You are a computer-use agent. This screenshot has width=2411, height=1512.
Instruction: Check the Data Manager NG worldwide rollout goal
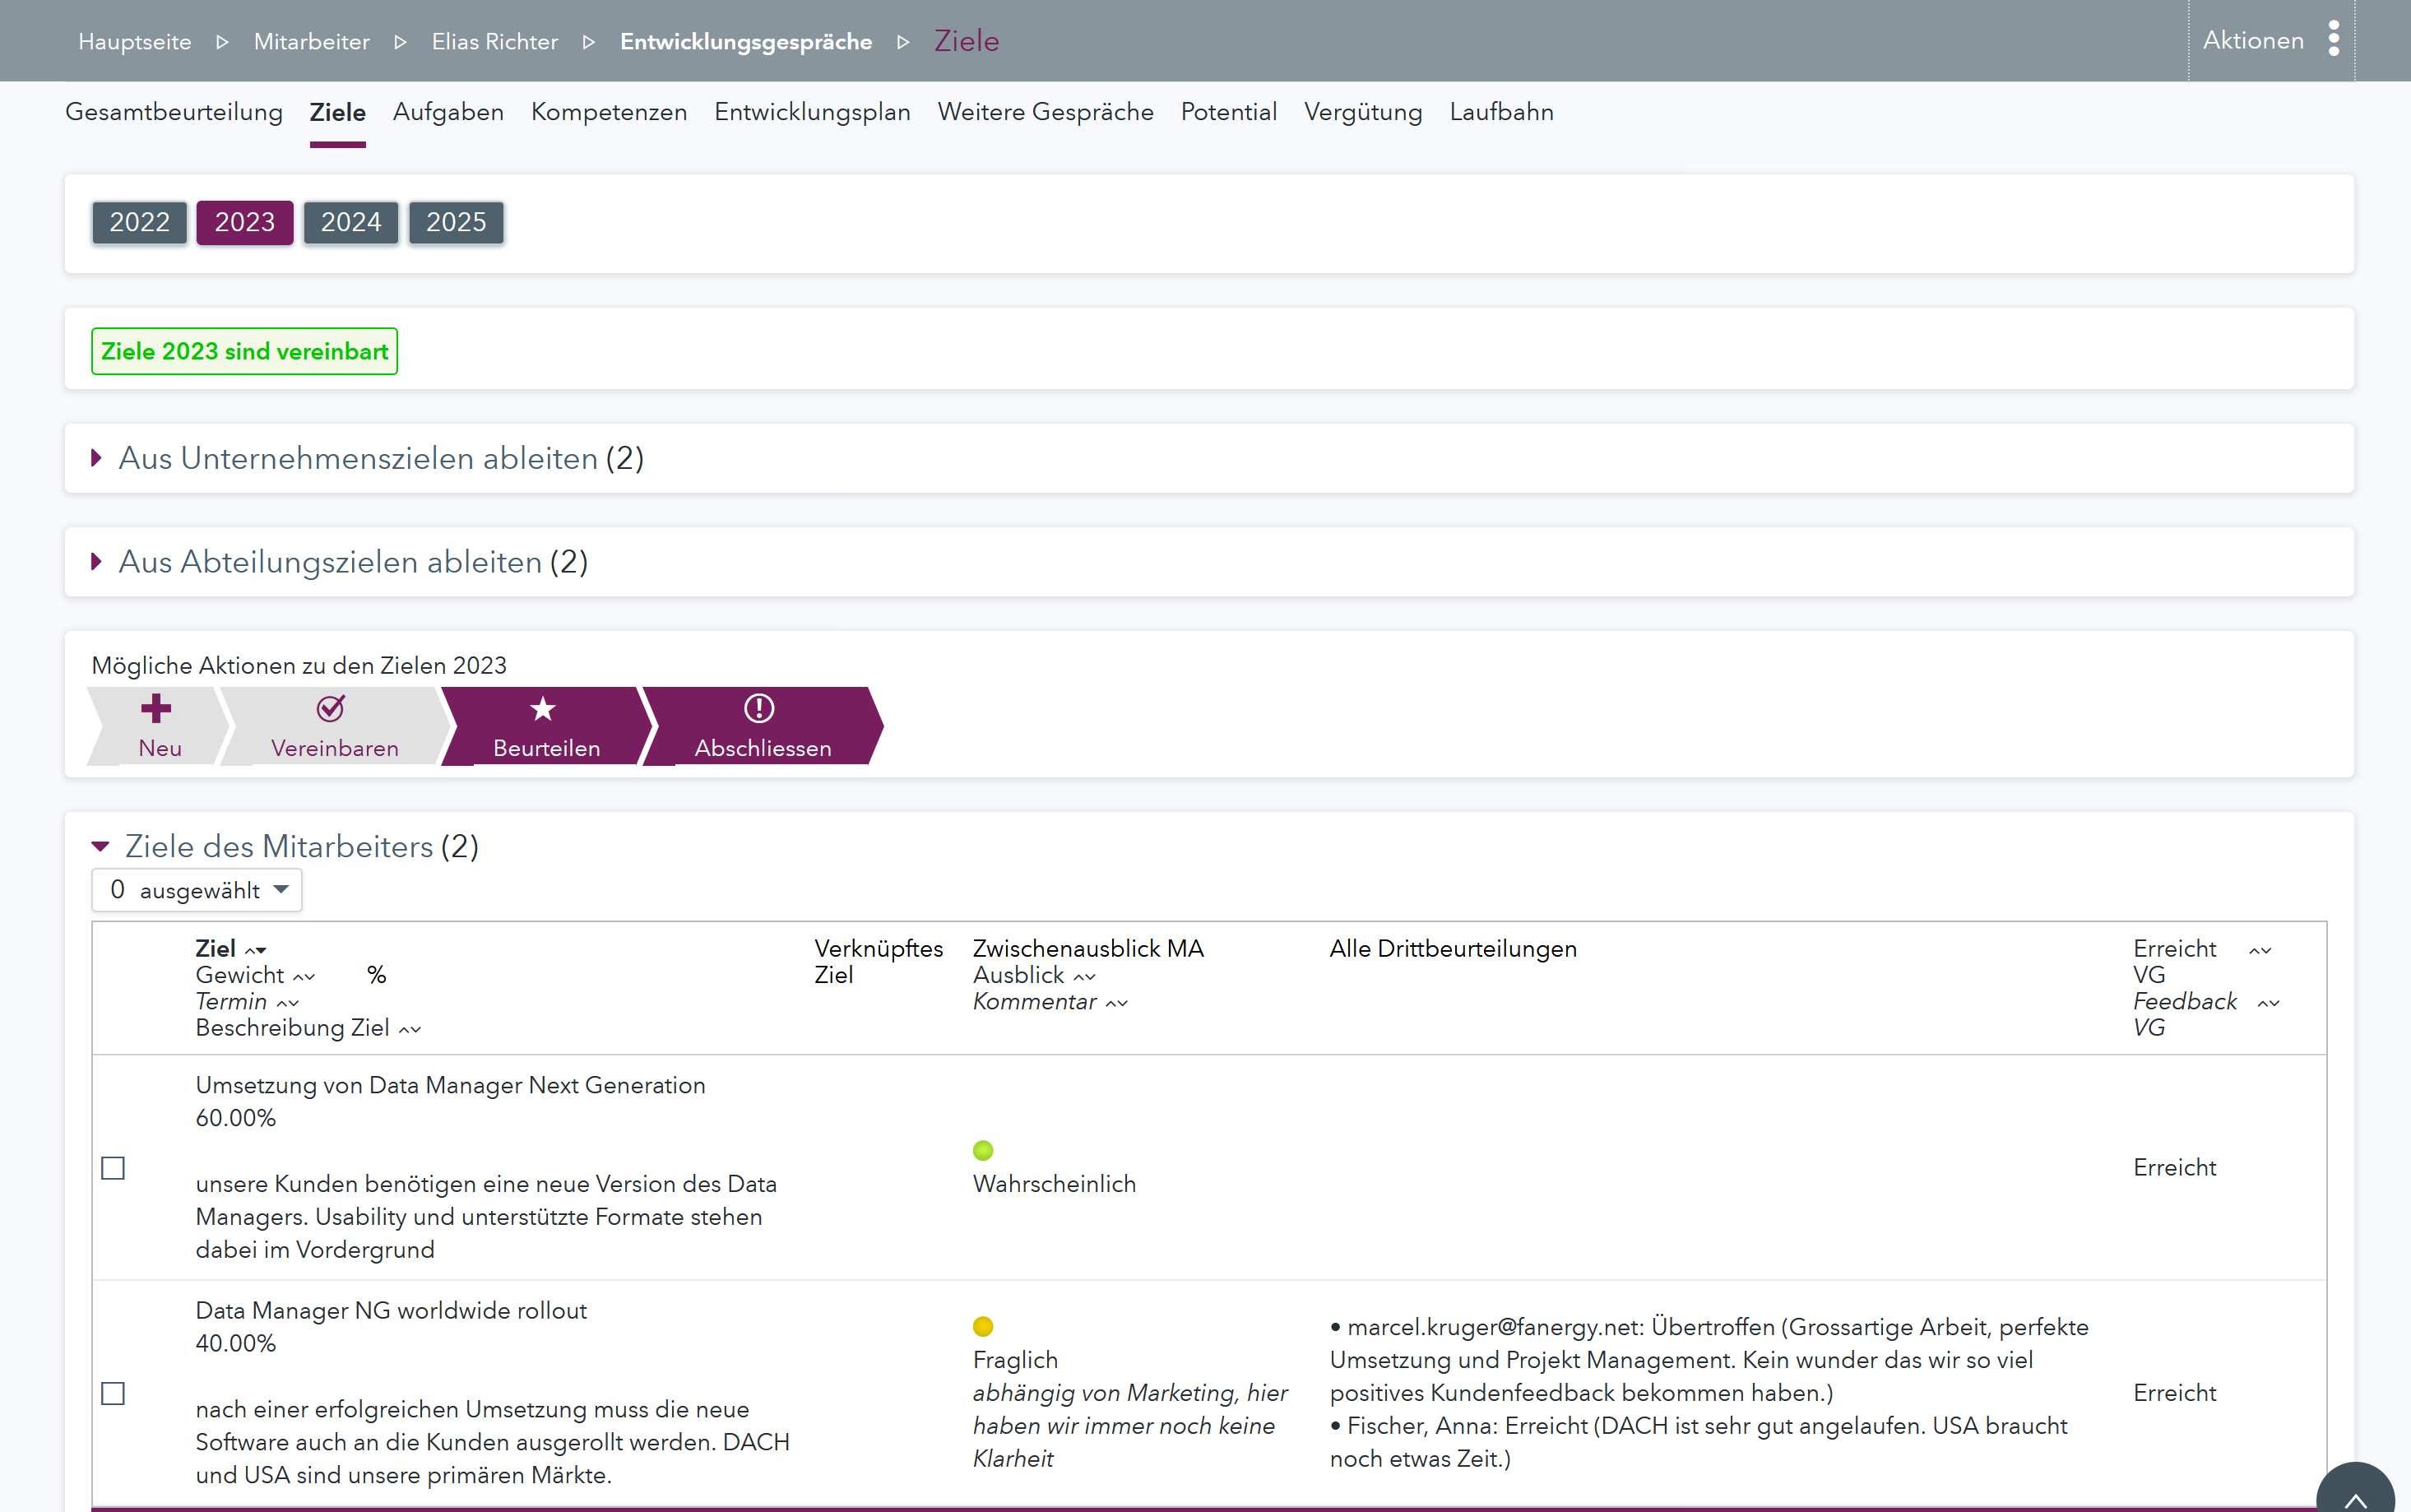pyautogui.click(x=113, y=1393)
